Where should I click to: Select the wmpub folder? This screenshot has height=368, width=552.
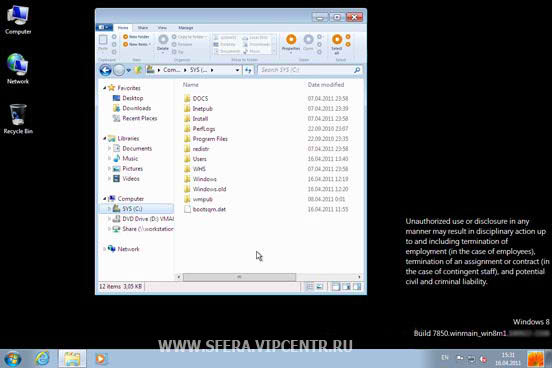pos(199,199)
